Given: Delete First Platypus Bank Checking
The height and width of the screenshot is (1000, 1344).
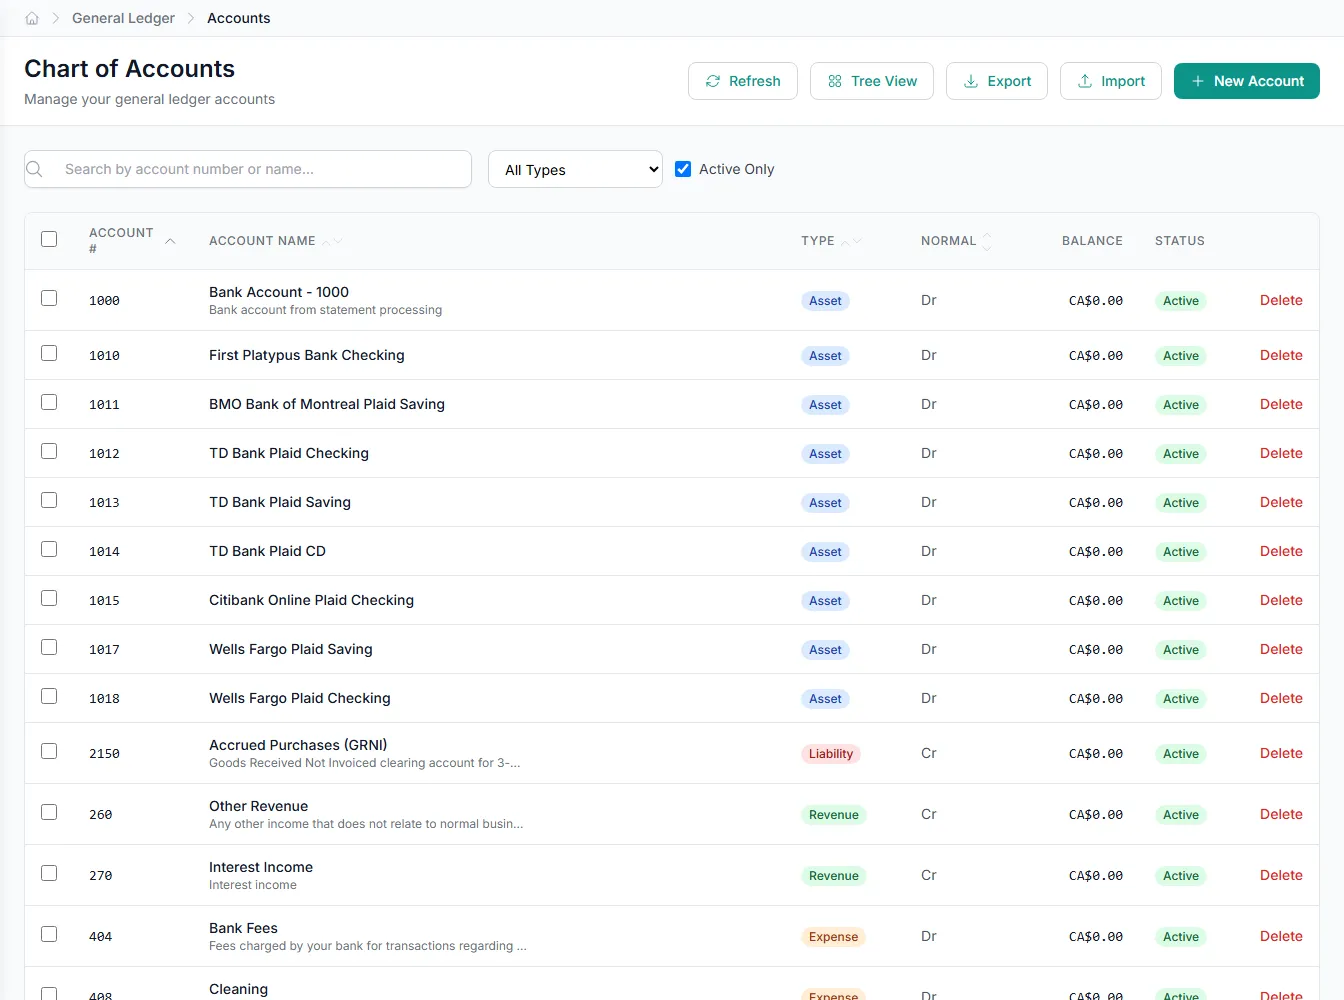Looking at the screenshot, I should [x=1281, y=355].
